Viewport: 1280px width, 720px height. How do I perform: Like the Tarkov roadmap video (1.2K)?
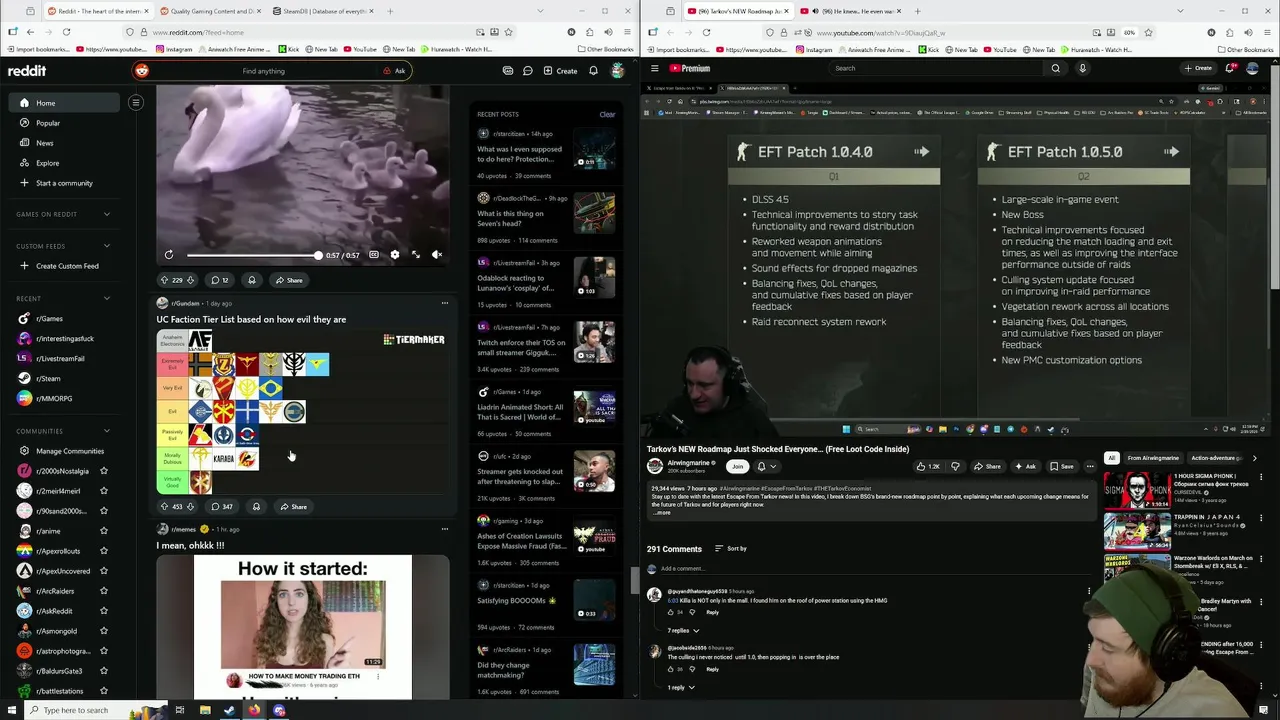(929, 466)
